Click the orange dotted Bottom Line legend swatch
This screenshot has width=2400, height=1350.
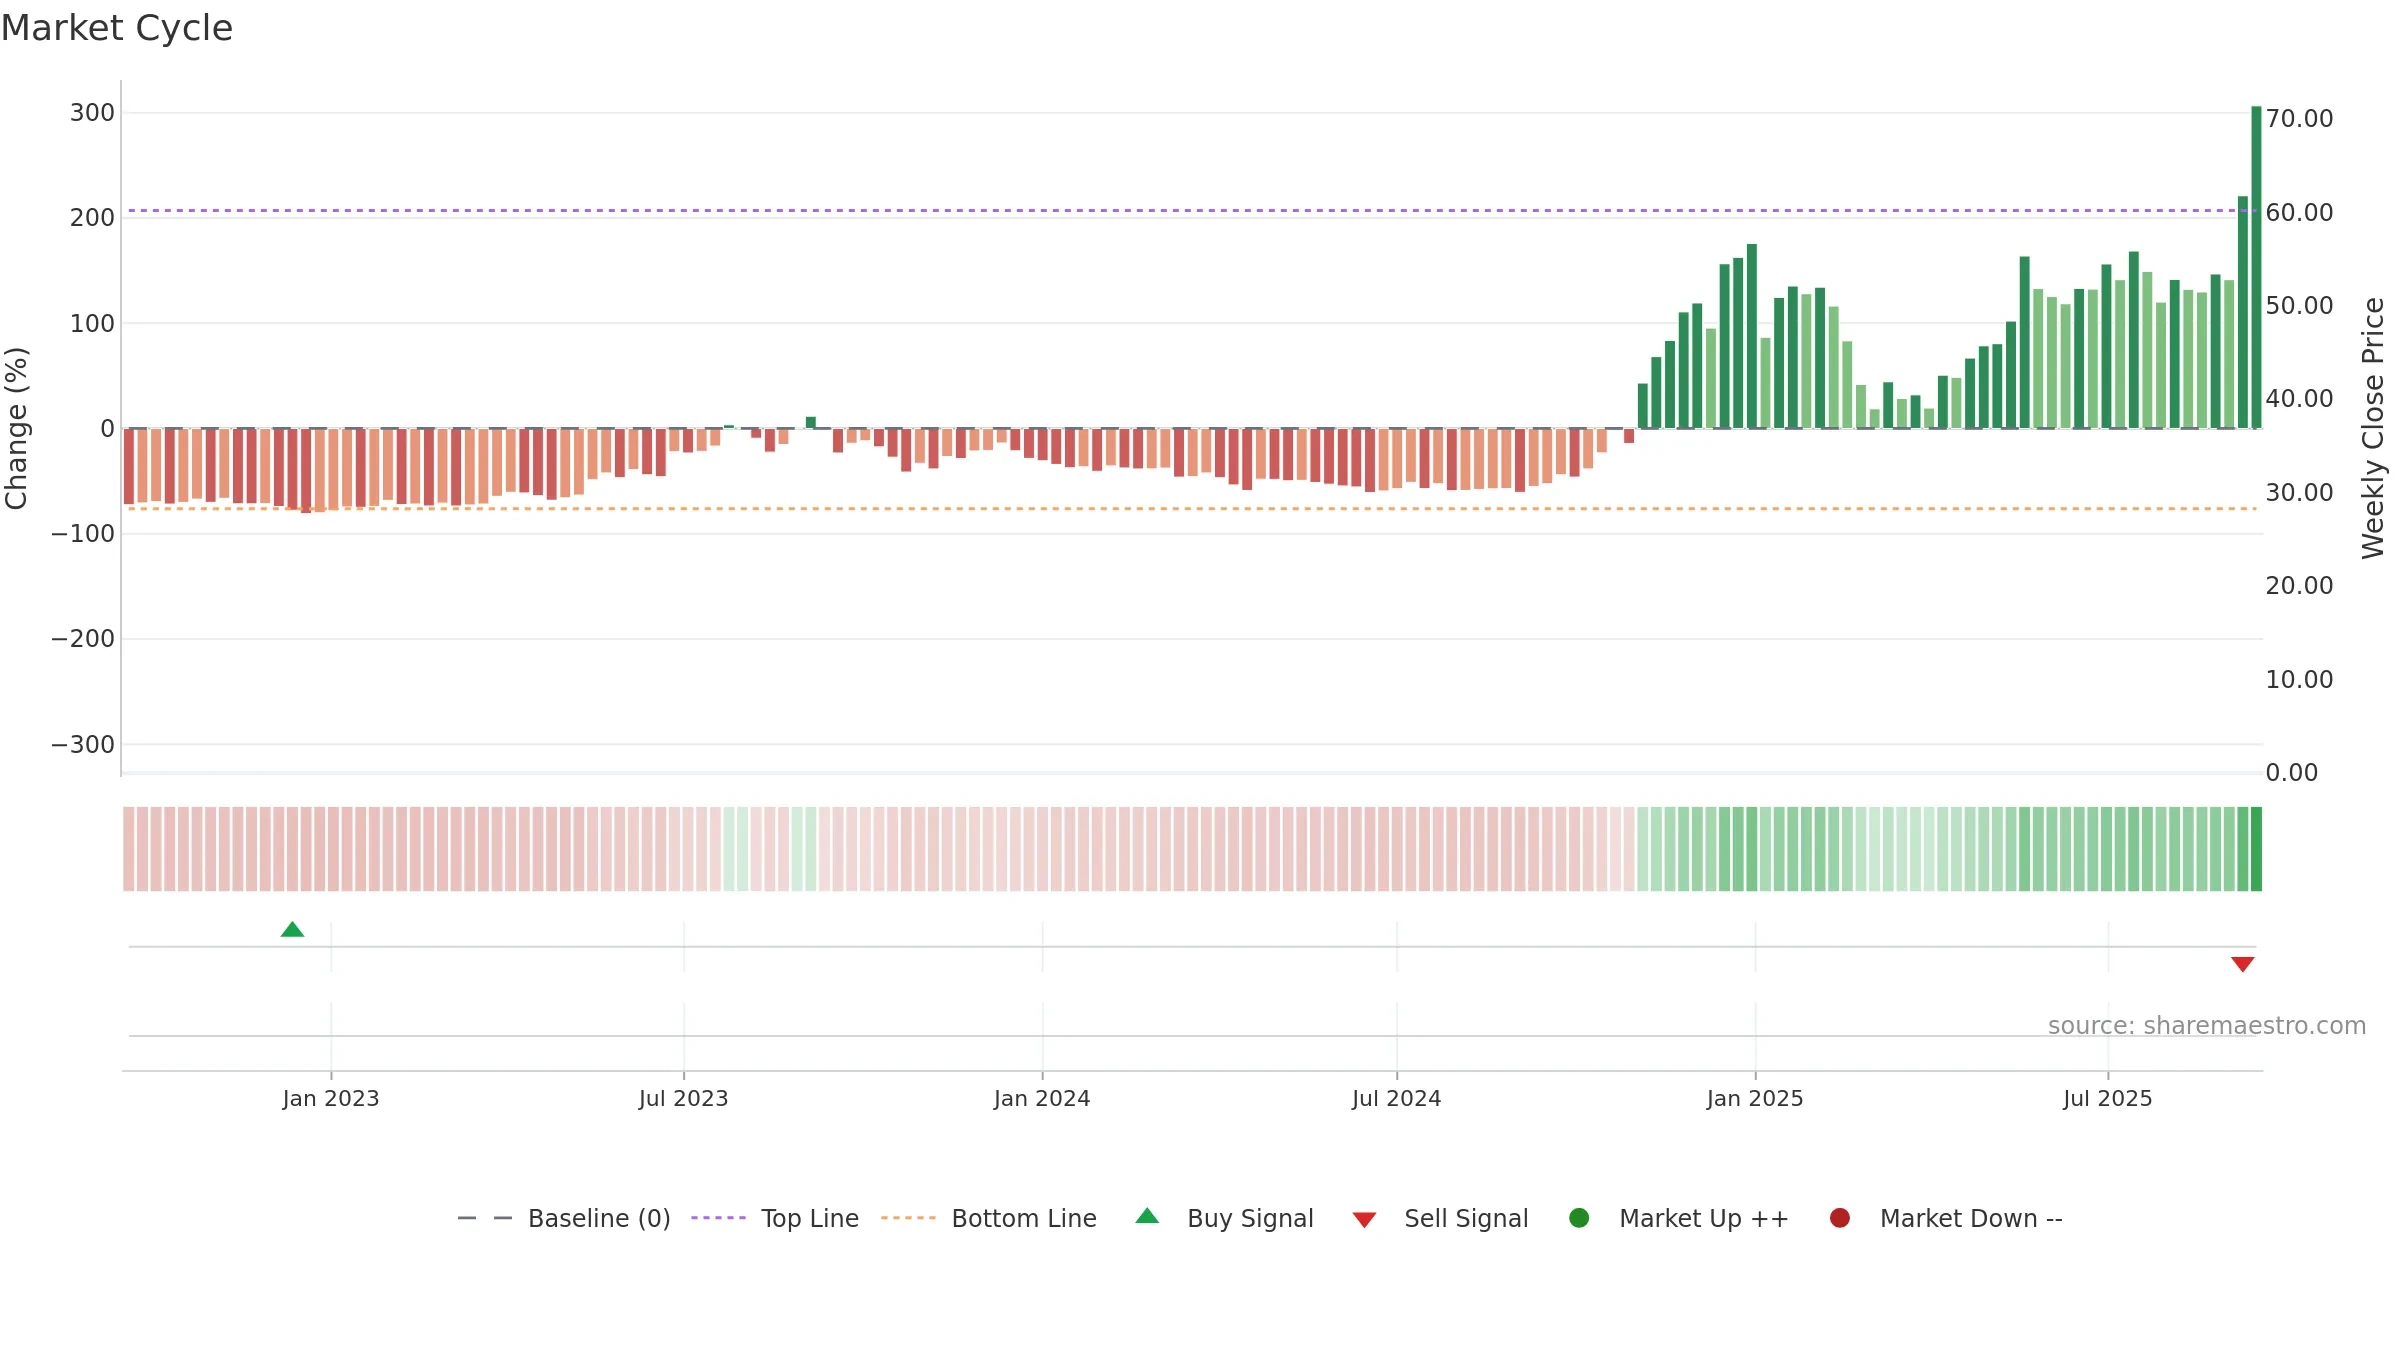[x=908, y=1218]
